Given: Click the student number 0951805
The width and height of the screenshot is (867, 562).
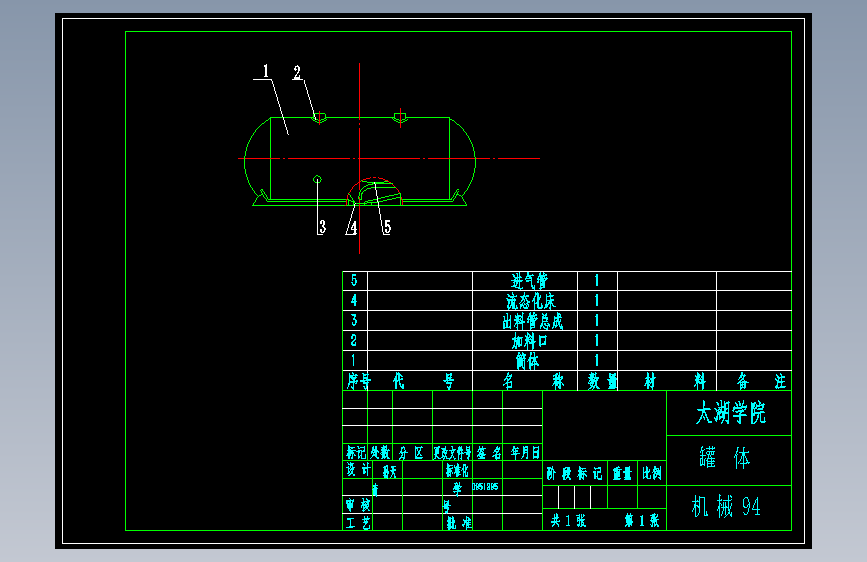Looking at the screenshot, I should pos(485,487).
